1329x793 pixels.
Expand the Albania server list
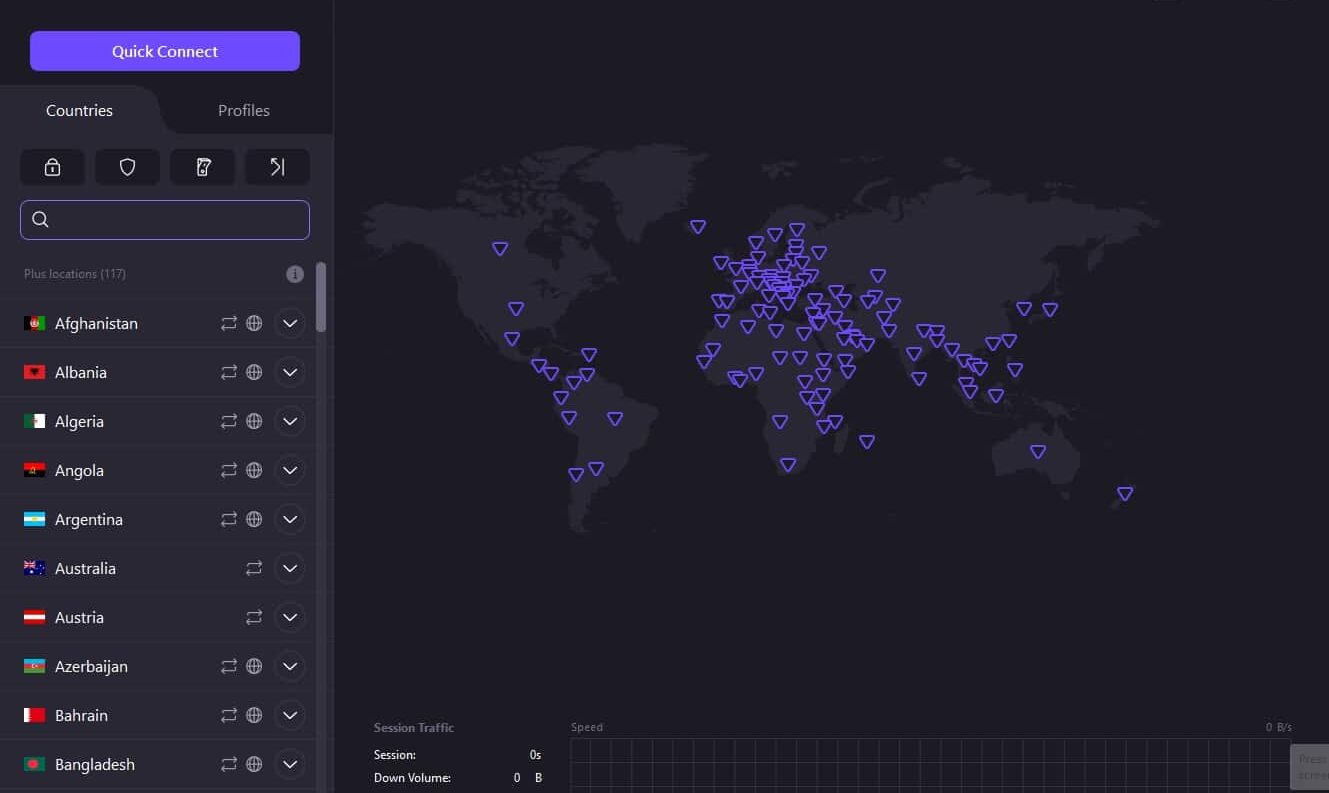tap(290, 372)
